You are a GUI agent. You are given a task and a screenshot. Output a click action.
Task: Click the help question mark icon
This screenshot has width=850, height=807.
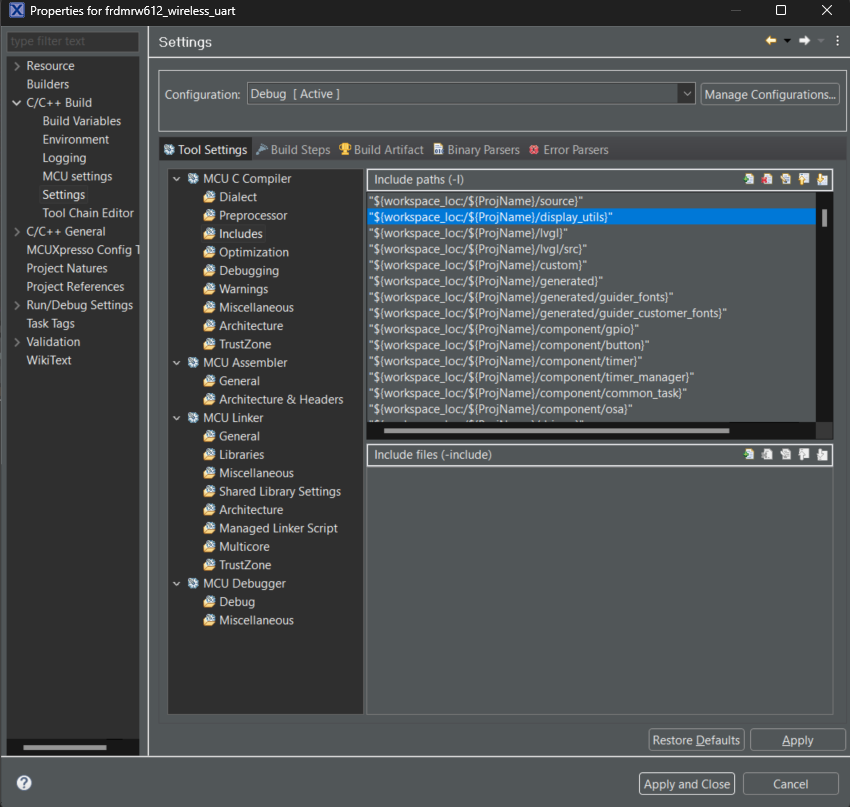24,783
